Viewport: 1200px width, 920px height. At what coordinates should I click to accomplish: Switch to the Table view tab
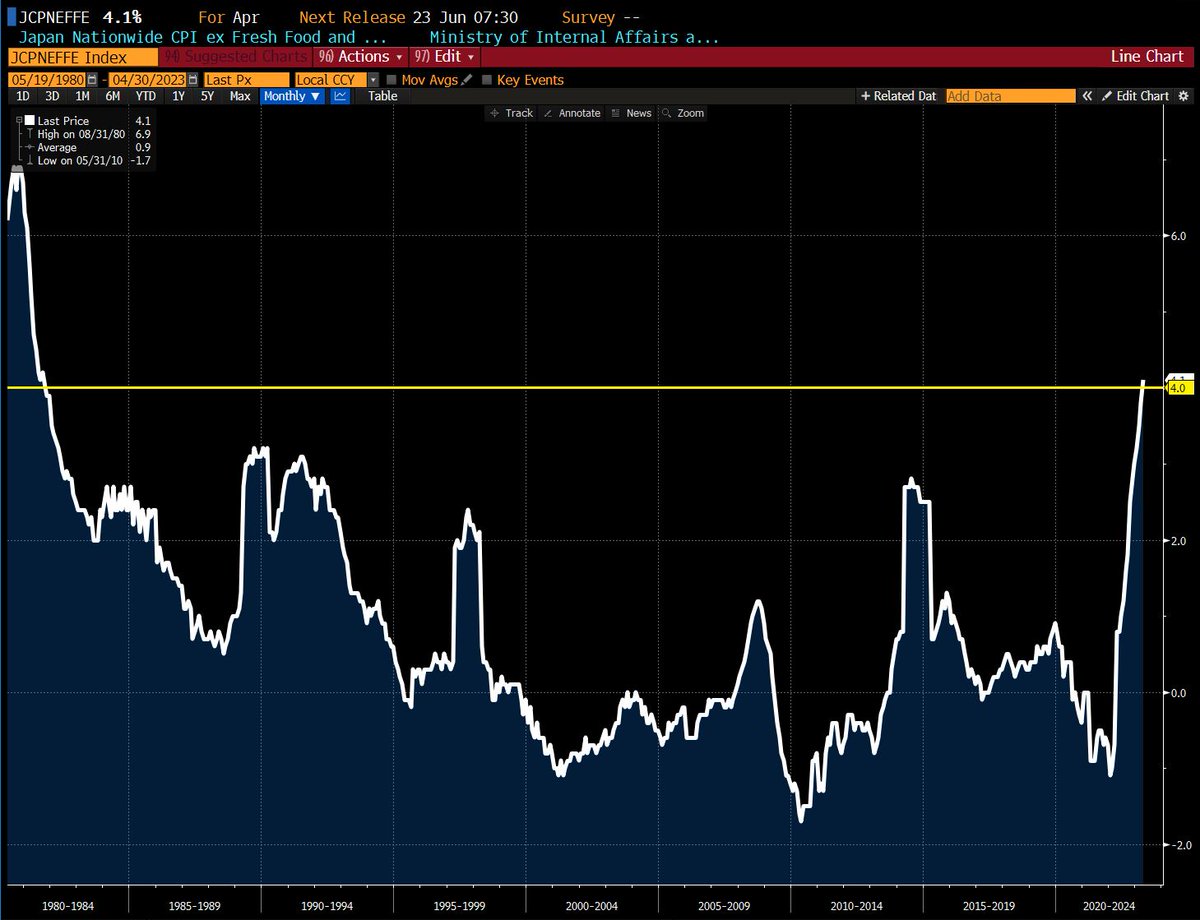pyautogui.click(x=382, y=95)
